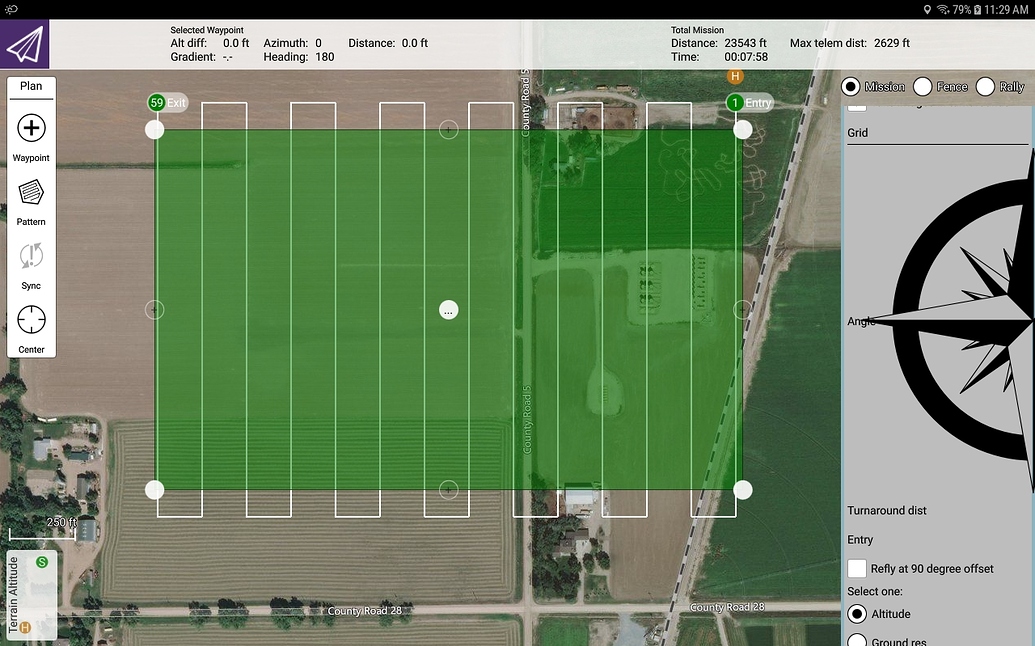
Task: Click the top-left survey vertex handle
Action: (x=155, y=128)
